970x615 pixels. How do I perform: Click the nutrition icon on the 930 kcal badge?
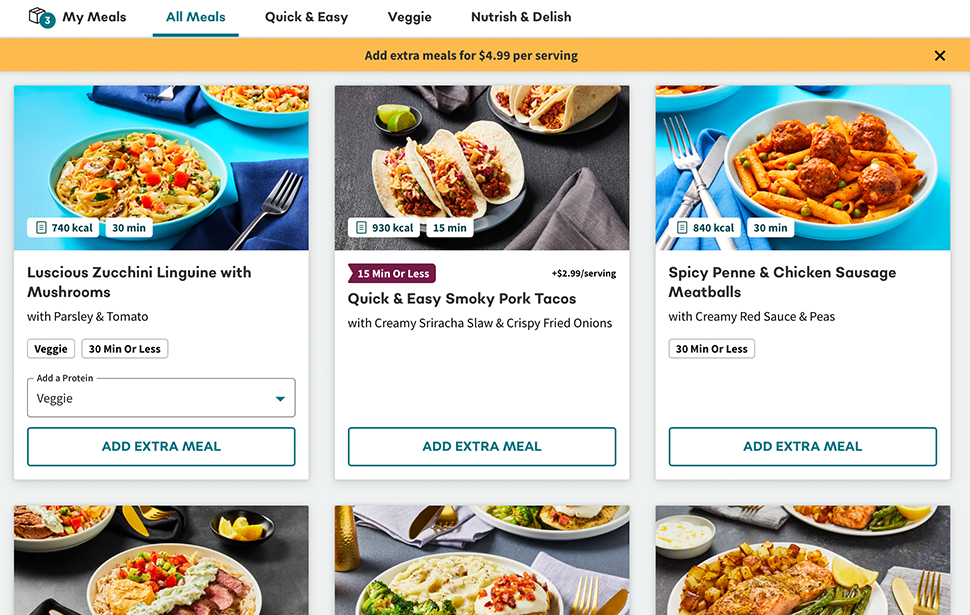tap(362, 227)
